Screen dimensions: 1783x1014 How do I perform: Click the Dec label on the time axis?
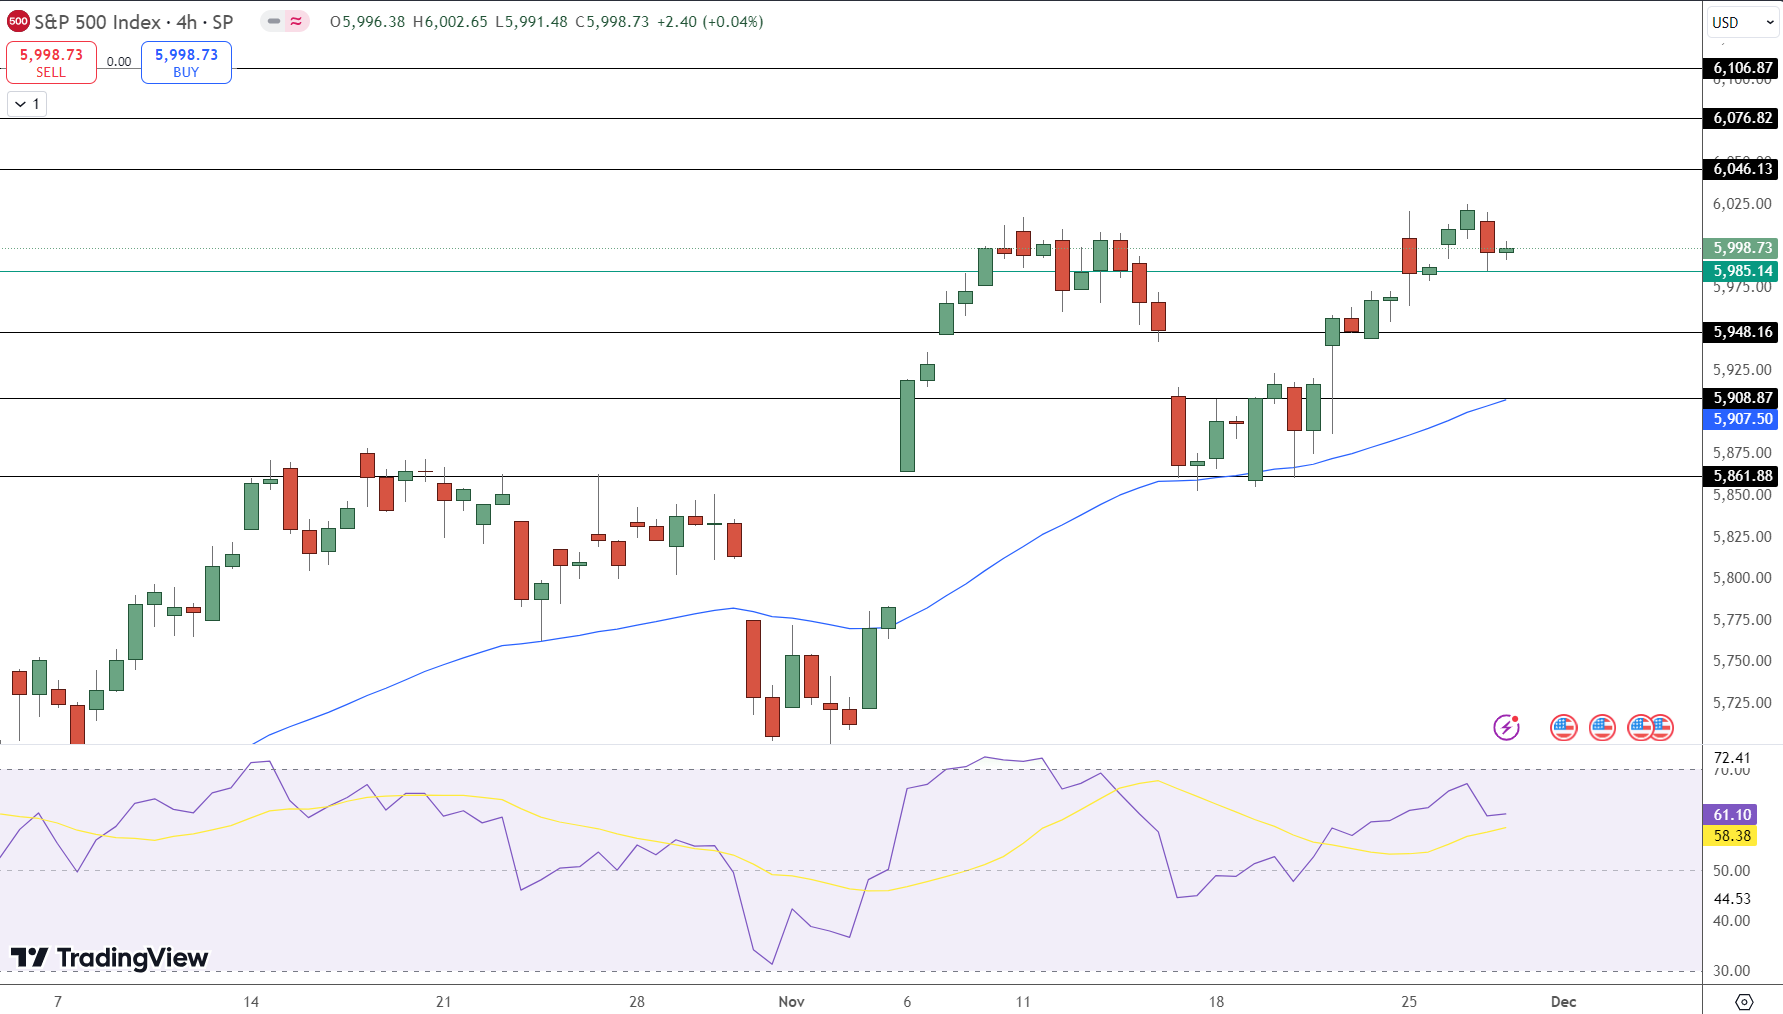tap(1563, 1001)
